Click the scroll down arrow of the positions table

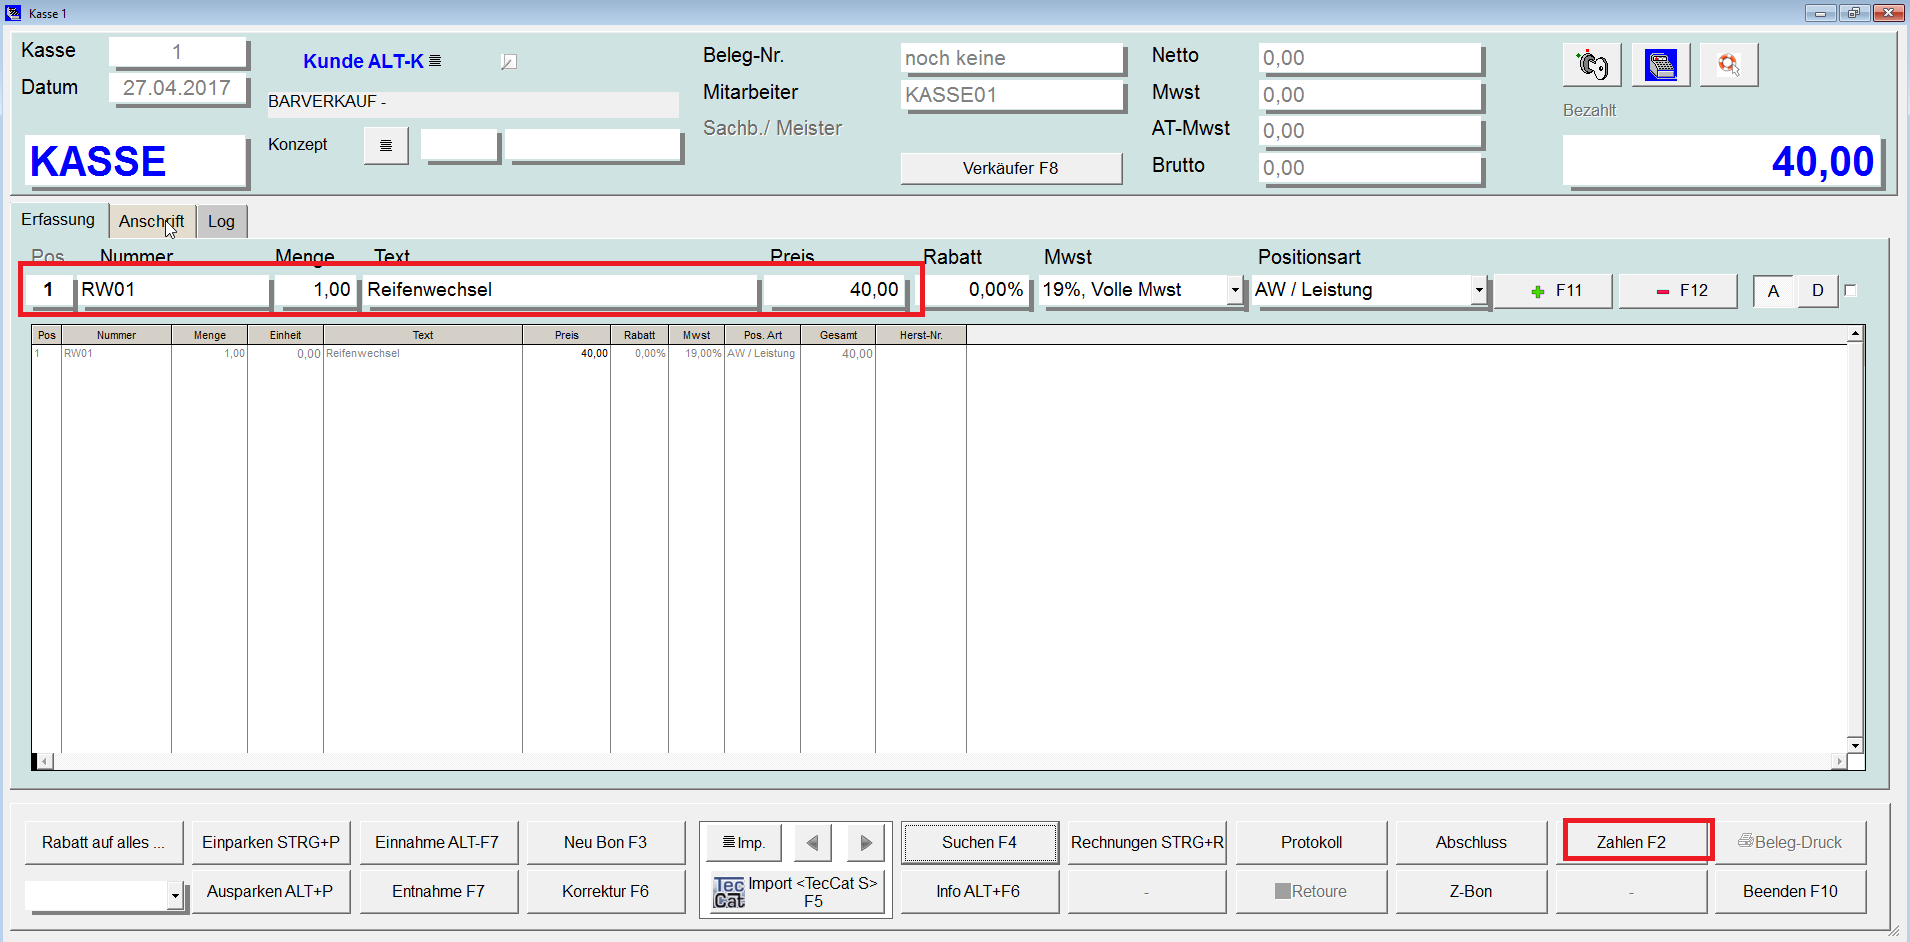coord(1855,745)
